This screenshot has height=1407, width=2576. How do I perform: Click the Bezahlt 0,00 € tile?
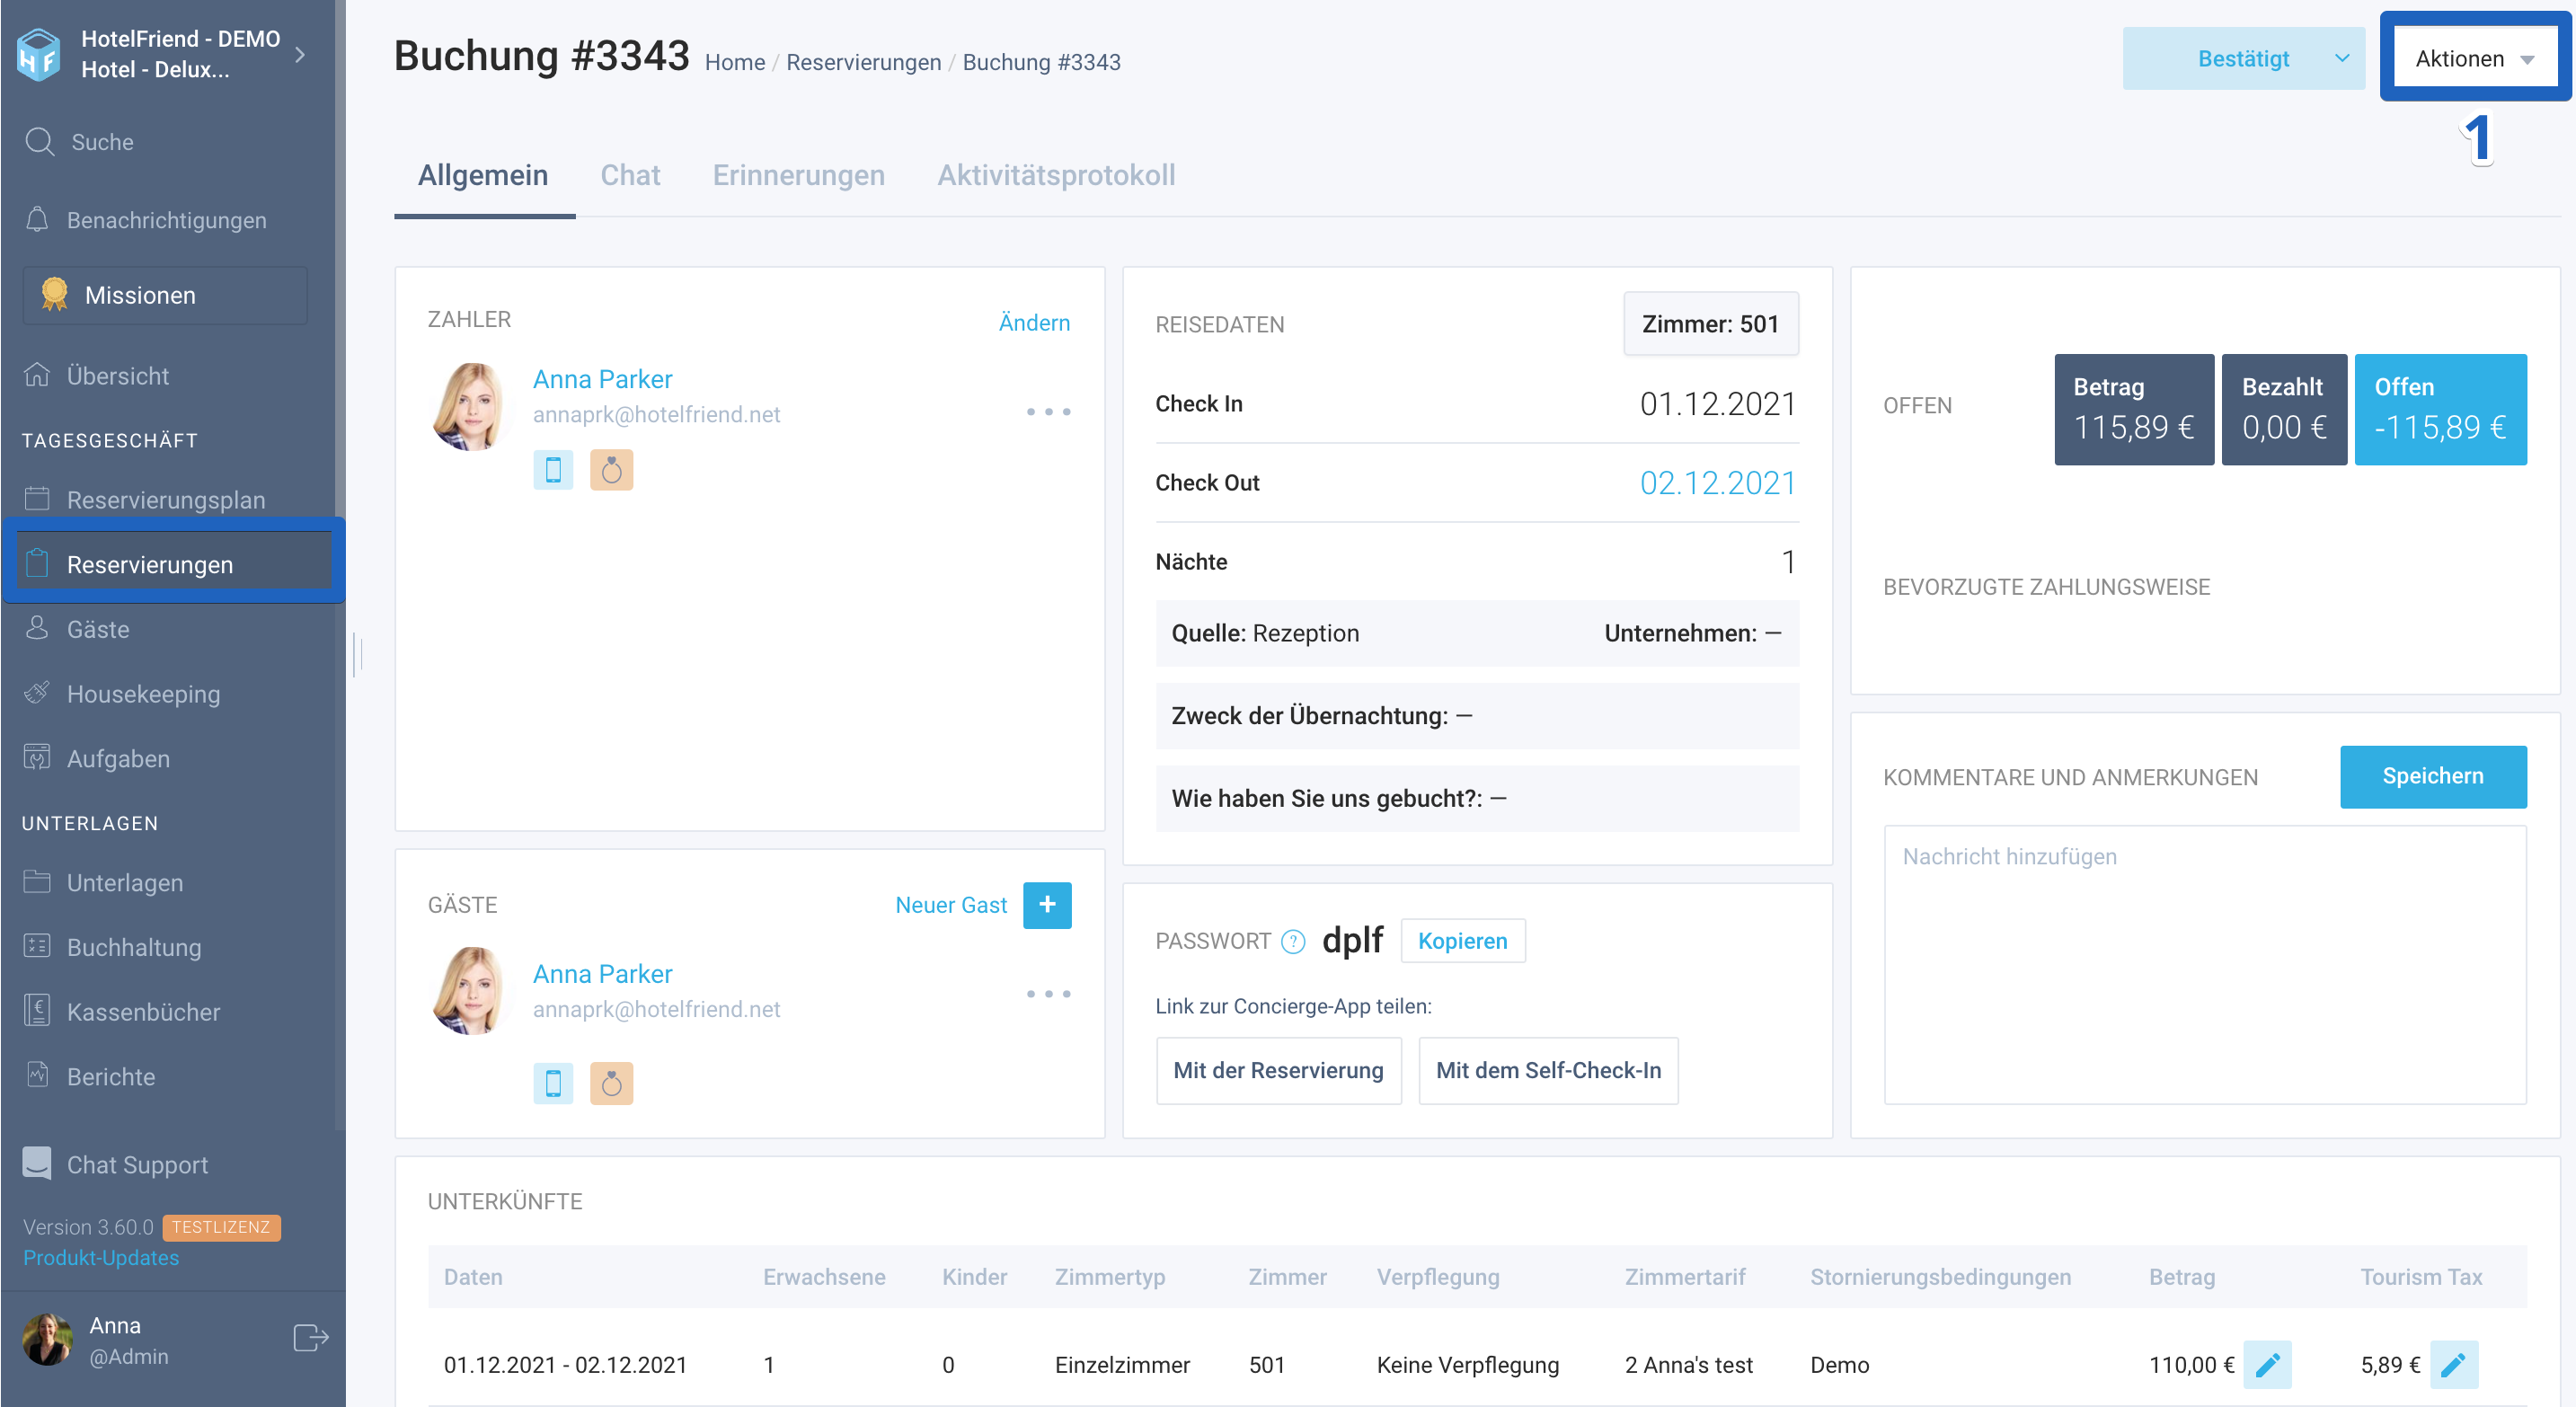pyautogui.click(x=2283, y=410)
